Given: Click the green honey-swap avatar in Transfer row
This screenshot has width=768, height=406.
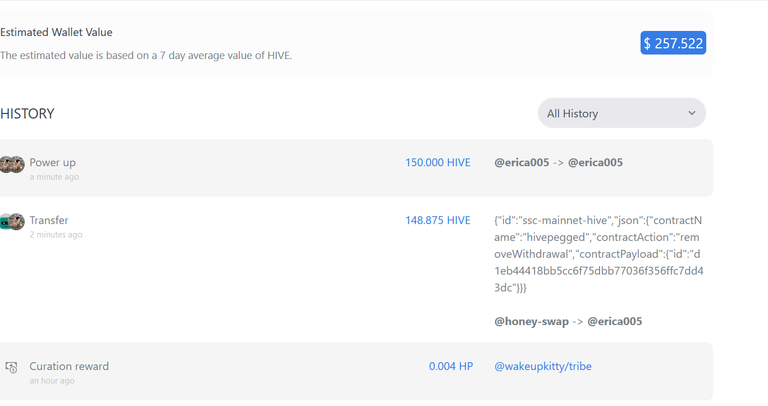Looking at the screenshot, I should [4, 222].
